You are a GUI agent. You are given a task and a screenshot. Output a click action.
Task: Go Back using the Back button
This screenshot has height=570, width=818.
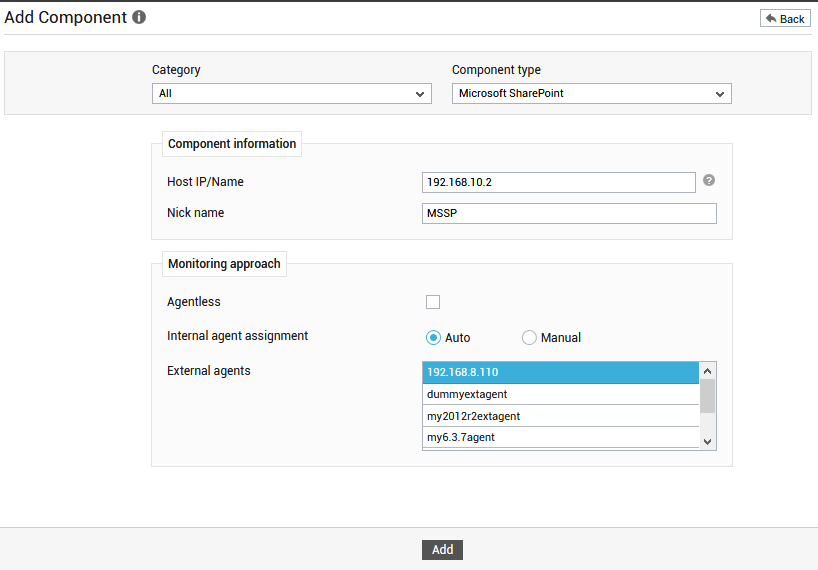pyautogui.click(x=785, y=19)
